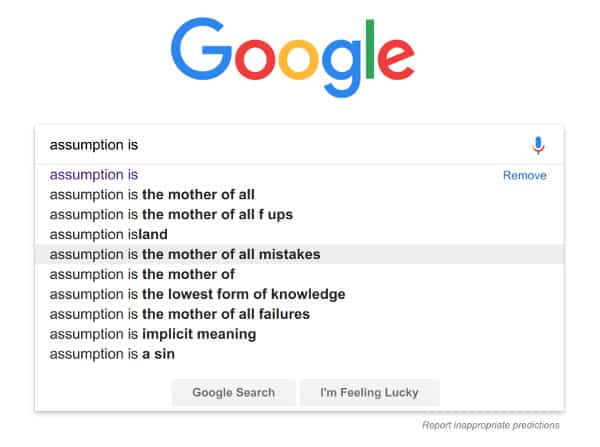Image resolution: width=600 pixels, height=447 pixels.
Task: Select highlighted 'the mother of all mistakes' suggestion
Action: pyautogui.click(x=185, y=254)
